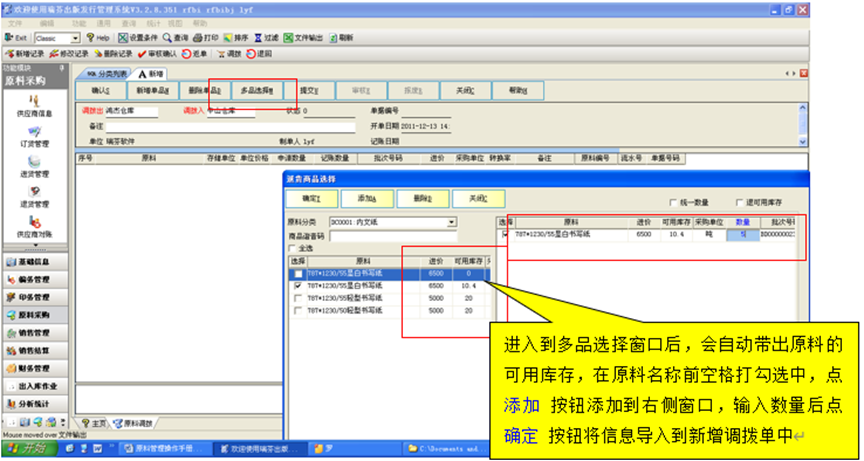Open the 编务管理 module
This screenshot has width=864, height=461.
(35, 280)
